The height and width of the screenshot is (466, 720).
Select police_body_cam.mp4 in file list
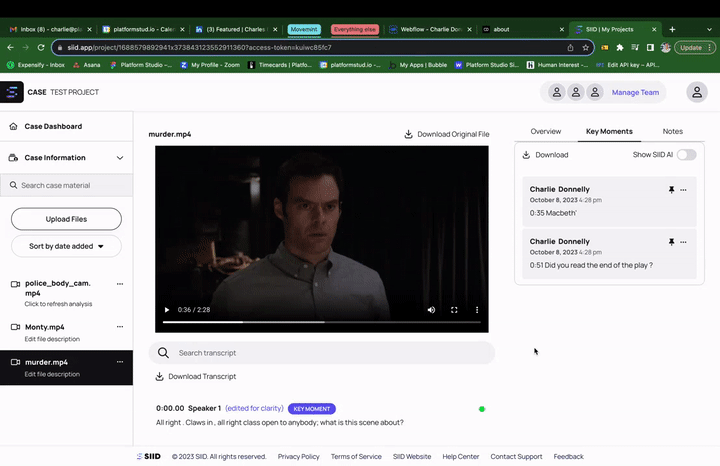(57, 288)
